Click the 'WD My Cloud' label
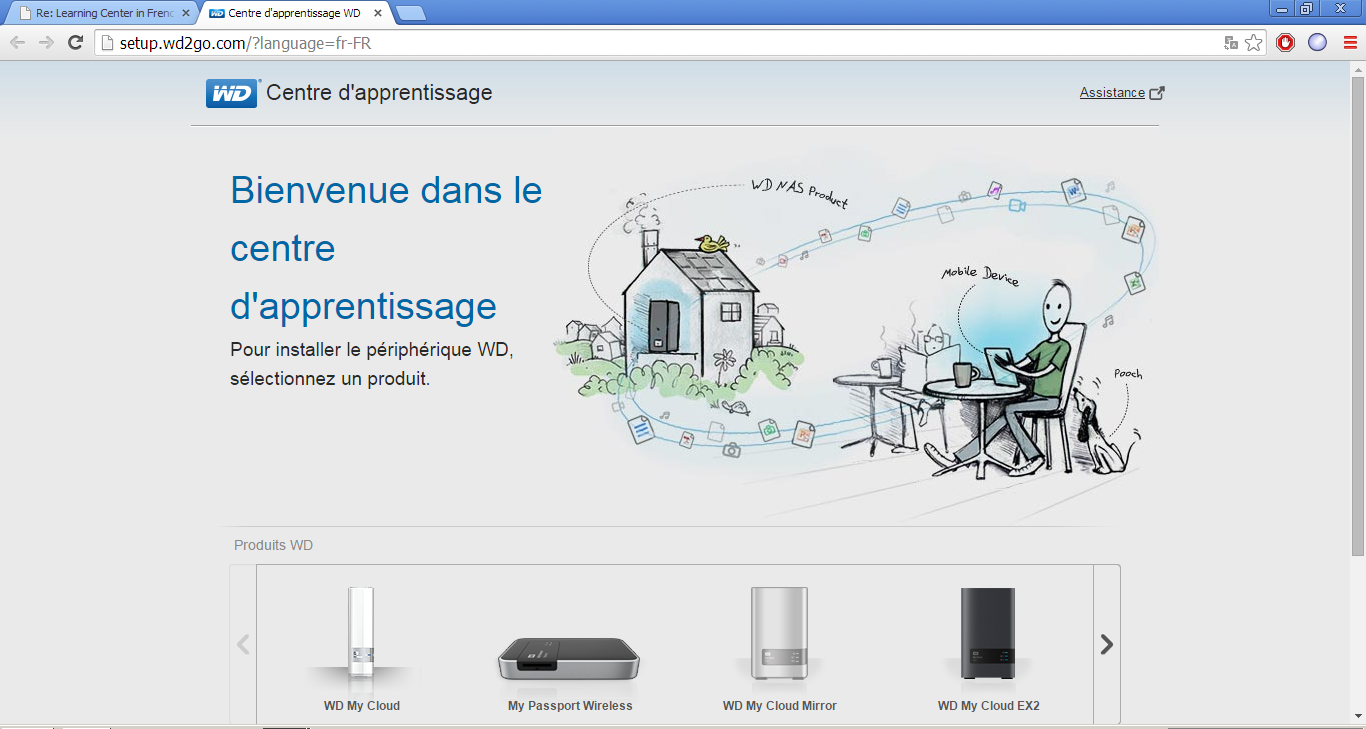1366x729 pixels. 362,706
